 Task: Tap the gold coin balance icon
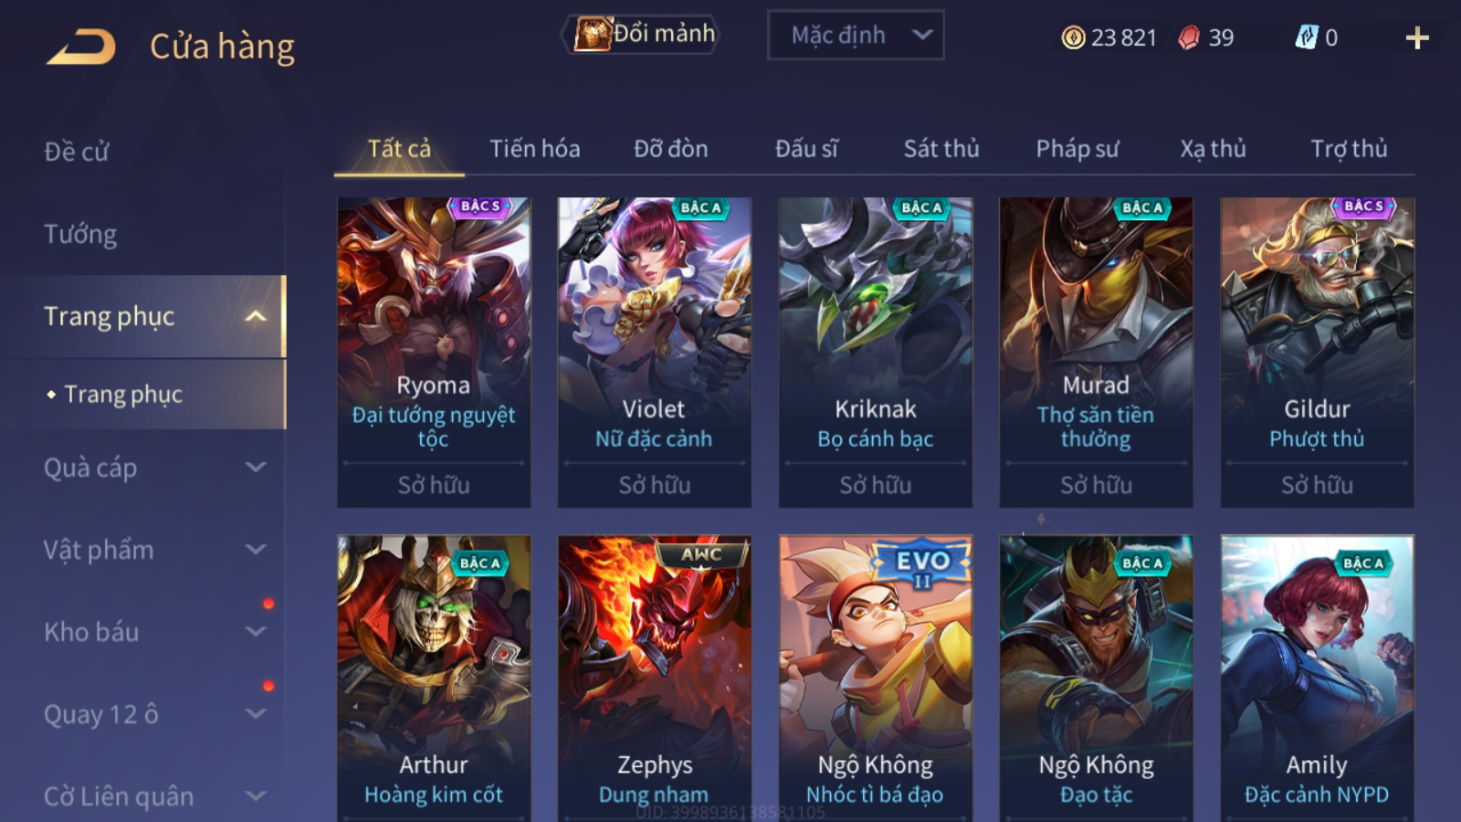click(1073, 38)
